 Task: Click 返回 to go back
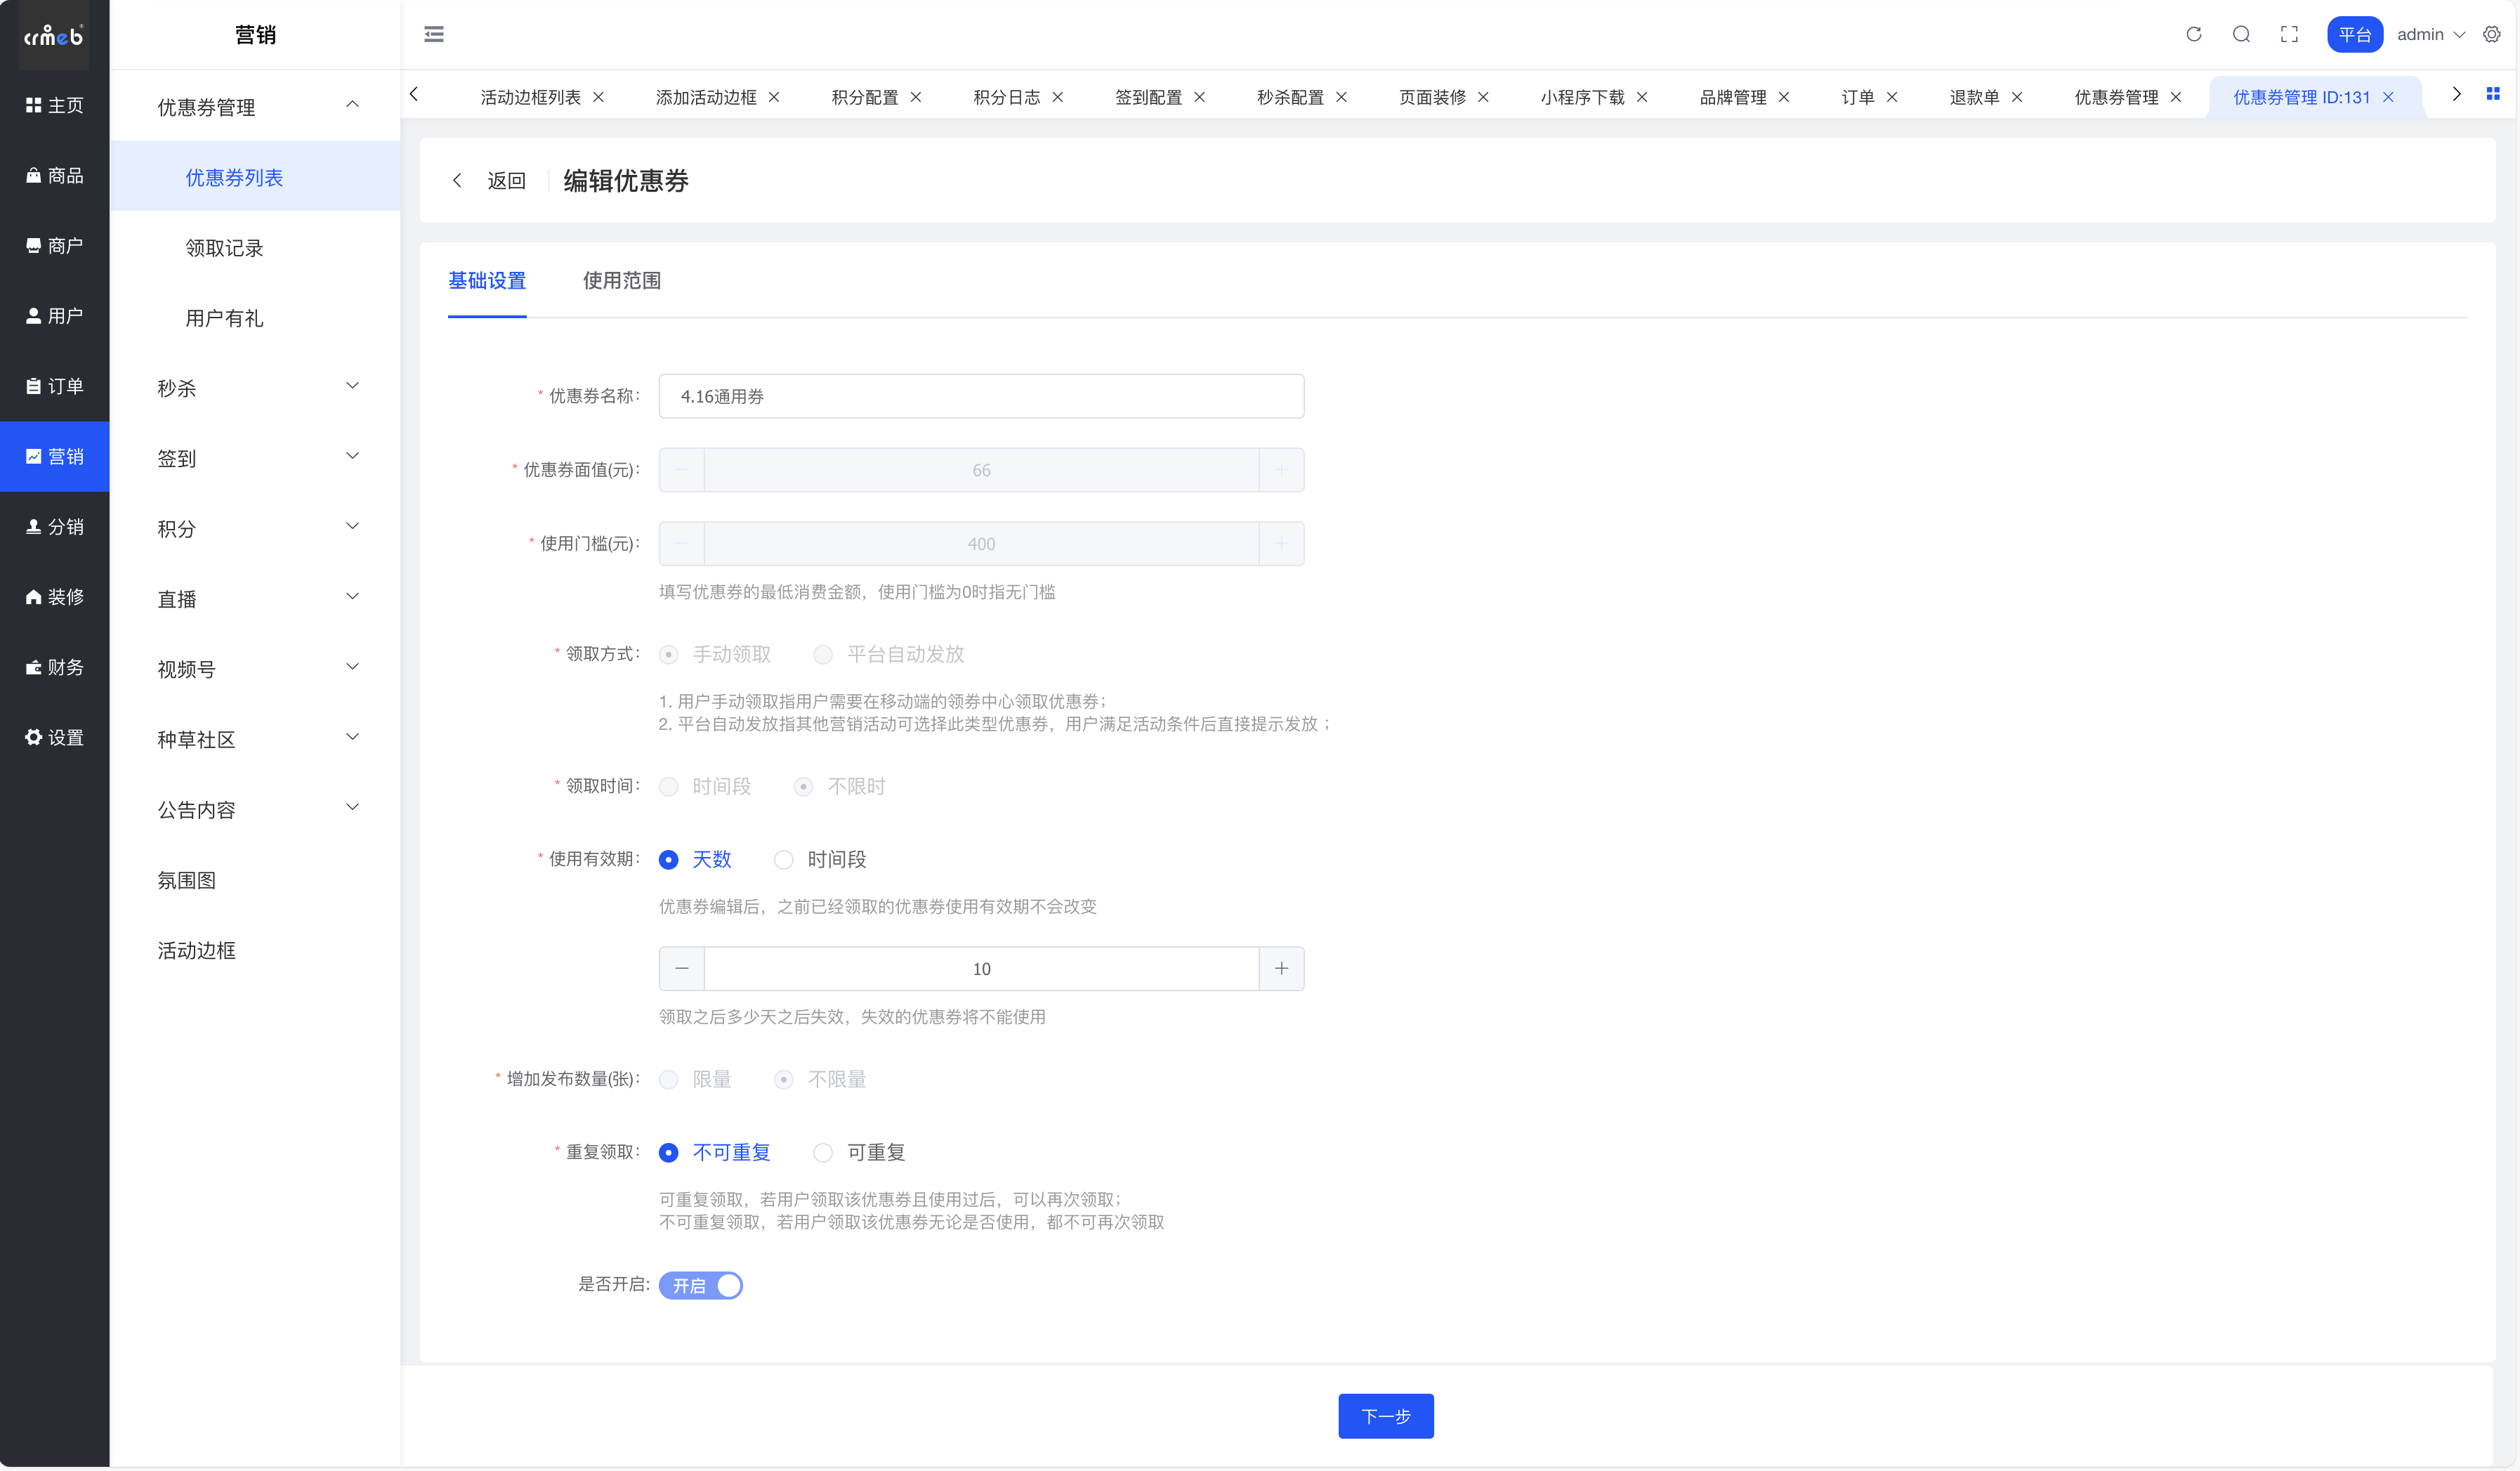pos(506,180)
